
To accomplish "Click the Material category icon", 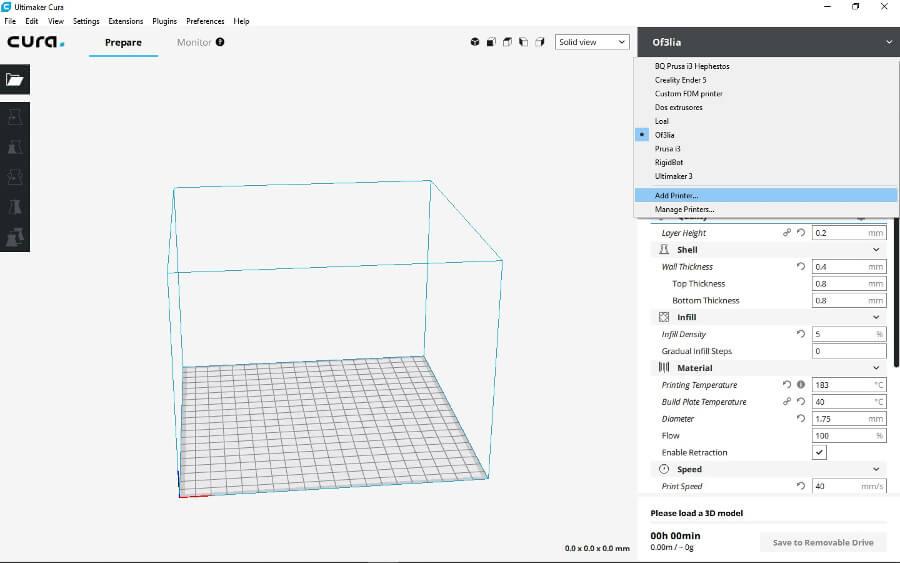I will point(664,367).
